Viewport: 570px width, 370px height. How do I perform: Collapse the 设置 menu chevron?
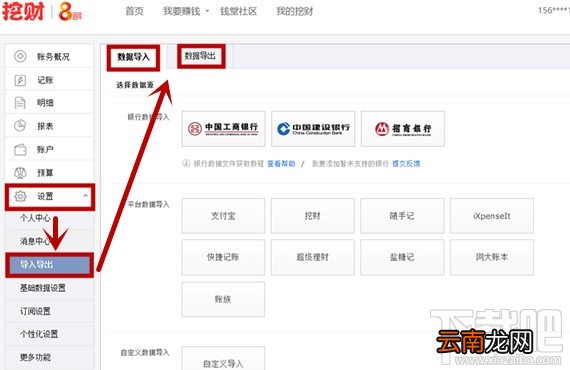85,196
